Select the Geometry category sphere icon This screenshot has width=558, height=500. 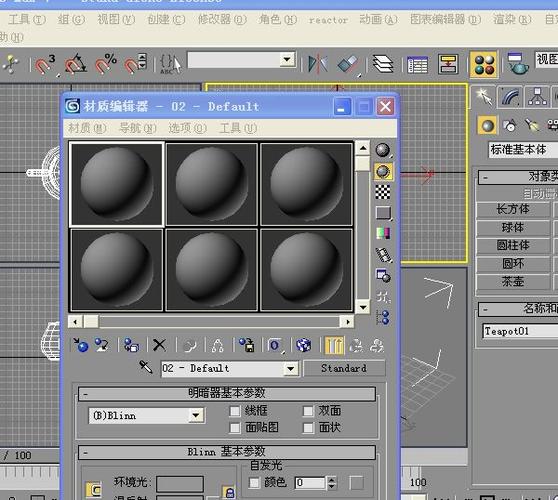click(487, 125)
